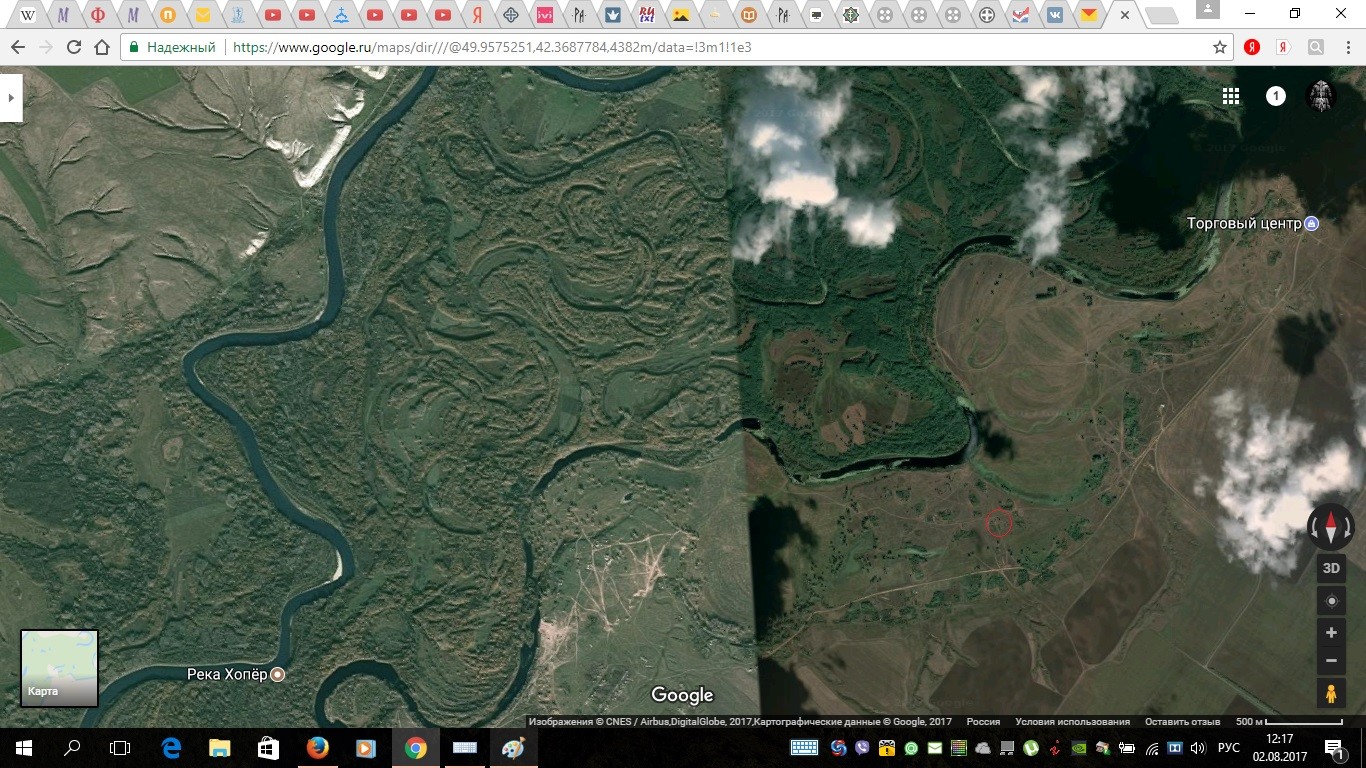This screenshot has height=768, width=1366.
Task: Open Task View on the taskbar
Action: pyautogui.click(x=120, y=747)
